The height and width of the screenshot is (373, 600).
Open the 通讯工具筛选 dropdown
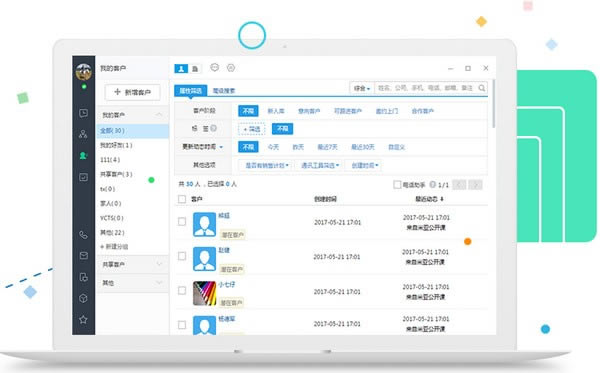pyautogui.click(x=320, y=165)
